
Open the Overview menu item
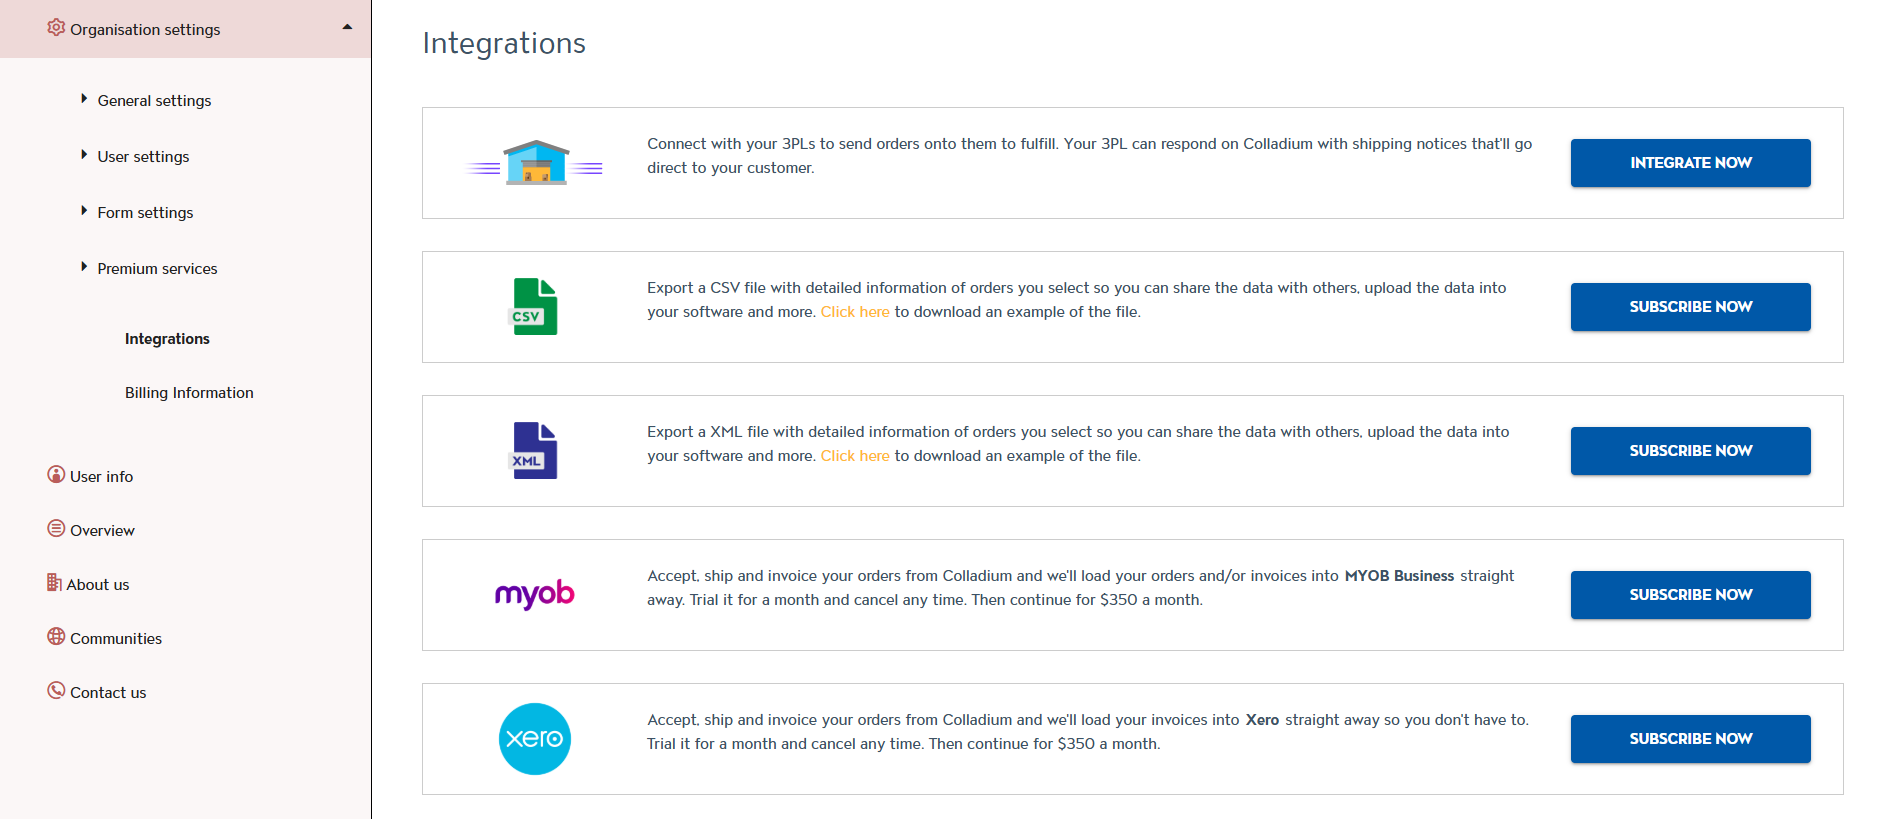coord(102,531)
